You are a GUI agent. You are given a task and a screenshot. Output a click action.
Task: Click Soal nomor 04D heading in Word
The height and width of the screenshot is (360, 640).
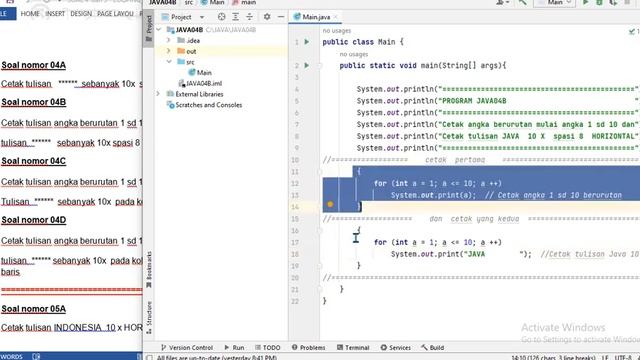tap(33, 220)
